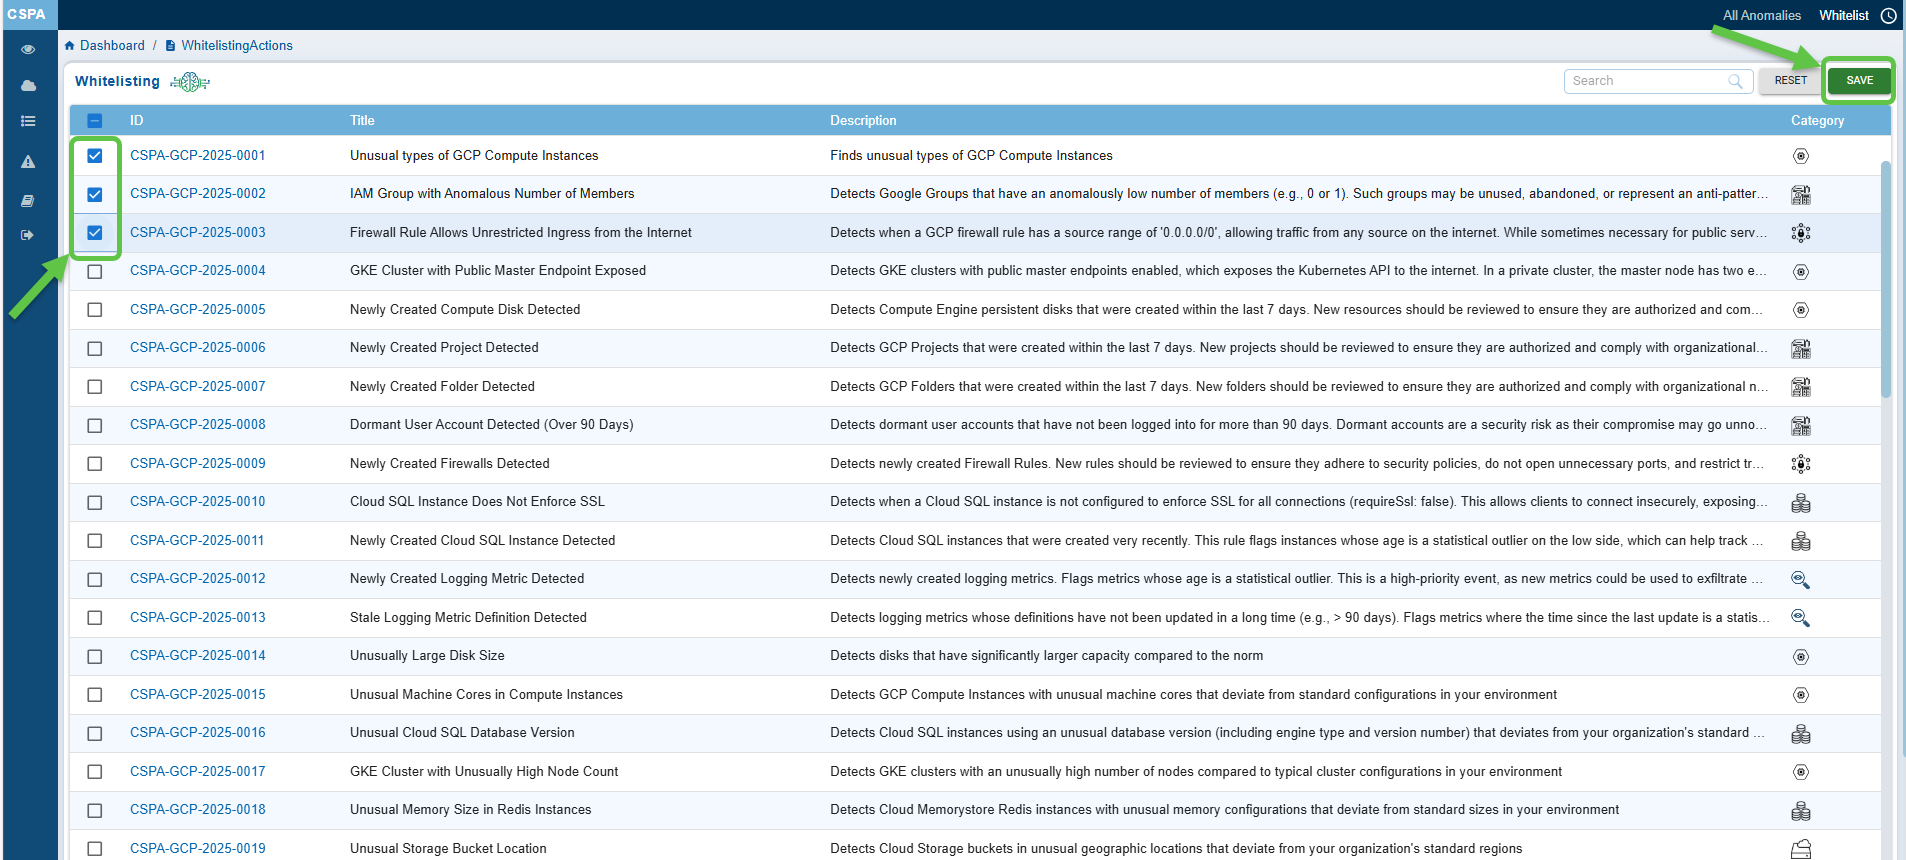Uncheck the CSPA-GCP-2025-0002 row checkbox
Image resolution: width=1906 pixels, height=860 pixels.
click(x=95, y=194)
